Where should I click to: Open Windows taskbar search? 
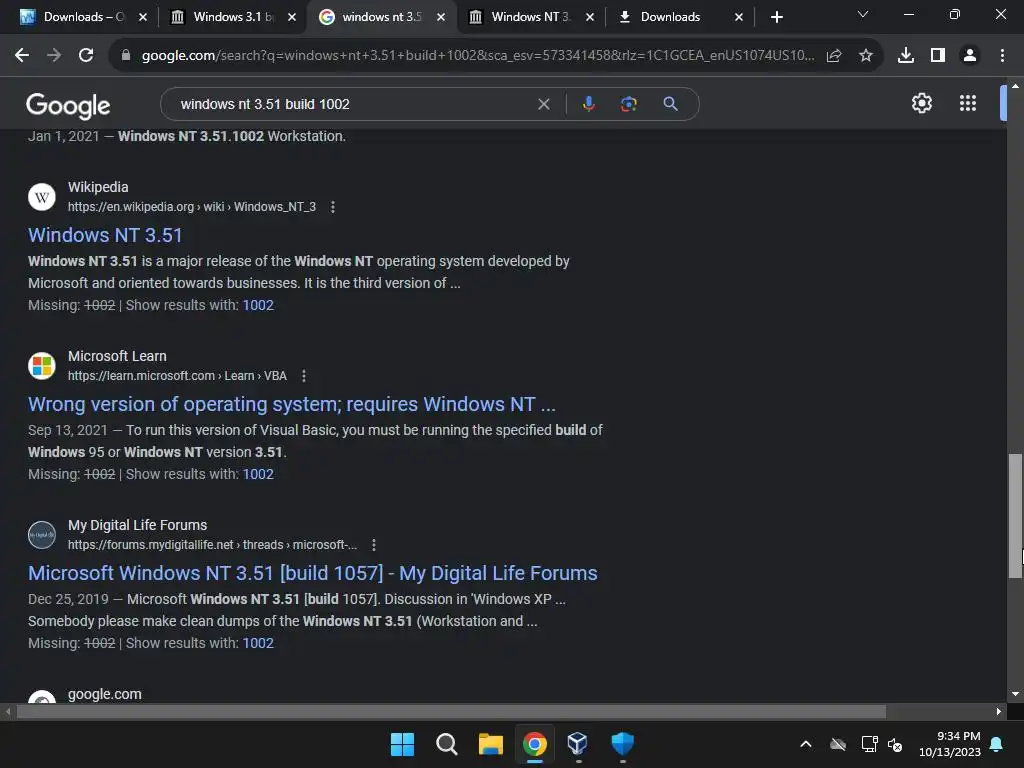(x=447, y=744)
